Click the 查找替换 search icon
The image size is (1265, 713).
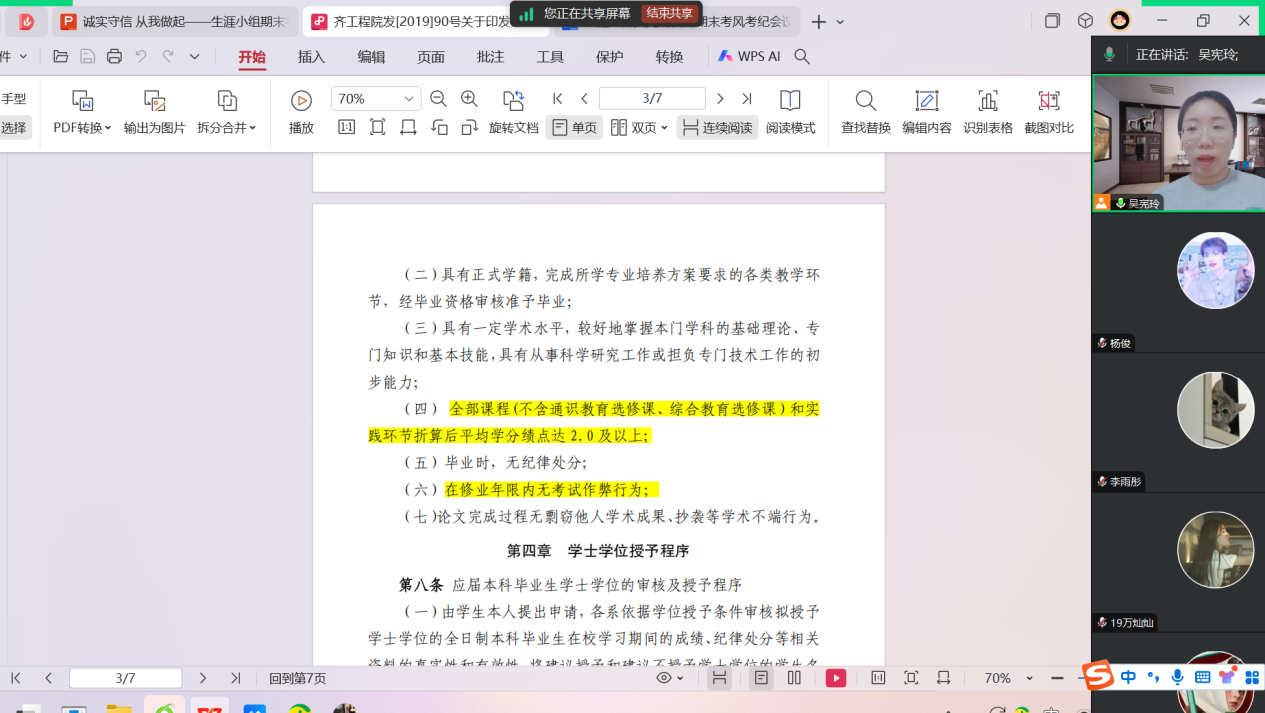point(865,102)
